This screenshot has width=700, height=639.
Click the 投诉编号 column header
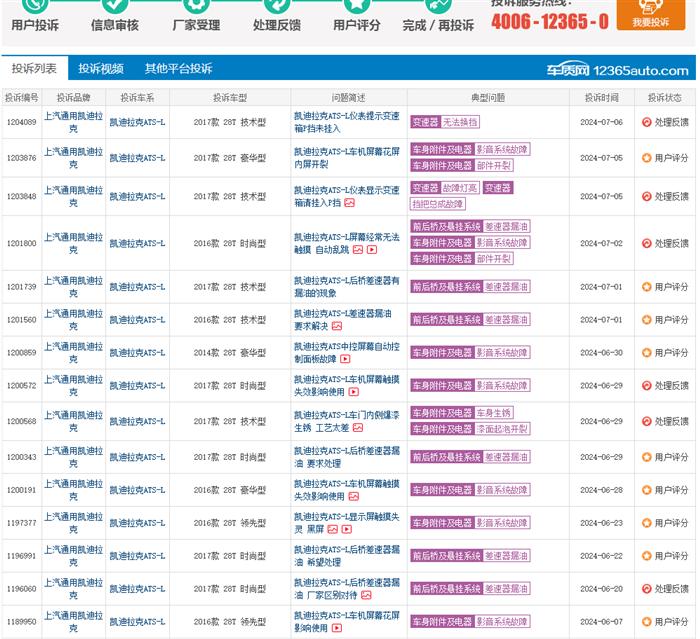[21, 97]
